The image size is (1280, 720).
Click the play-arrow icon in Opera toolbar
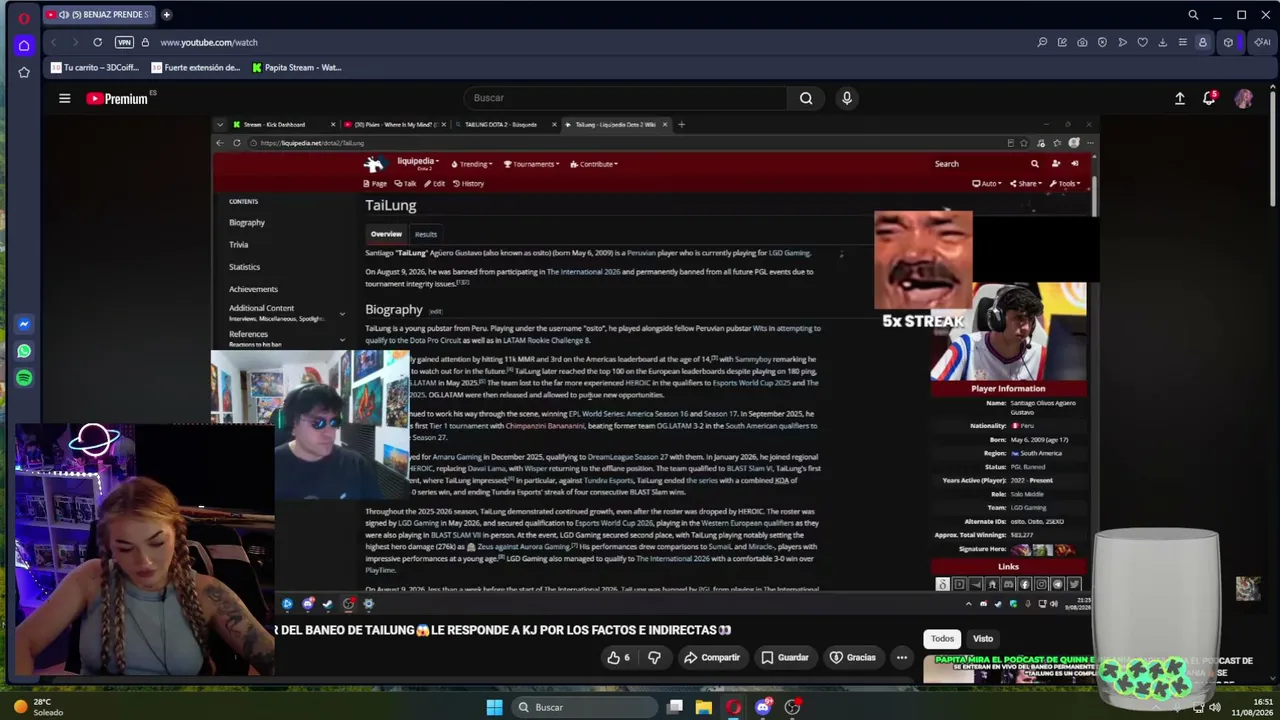click(1122, 42)
